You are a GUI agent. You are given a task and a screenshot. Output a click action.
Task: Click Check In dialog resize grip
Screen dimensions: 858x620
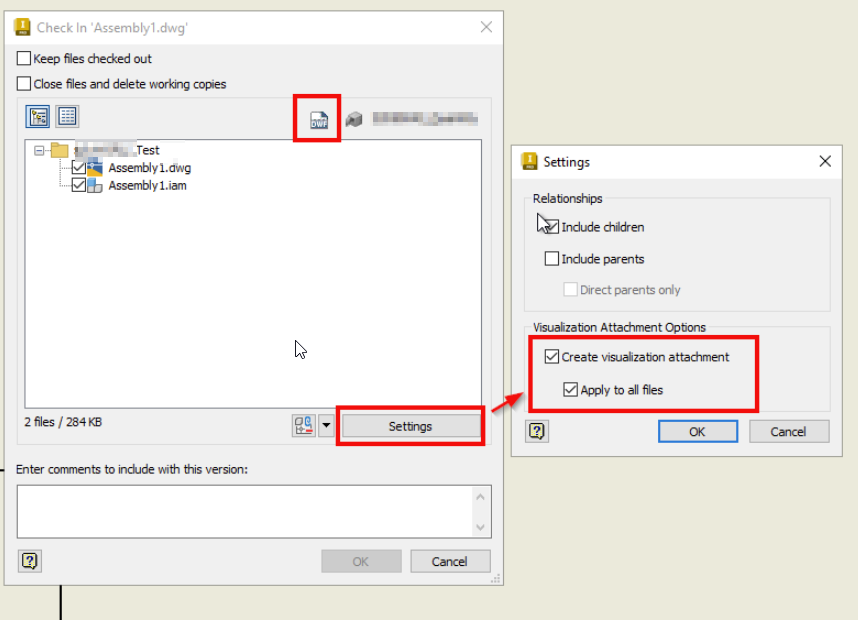pos(496,578)
